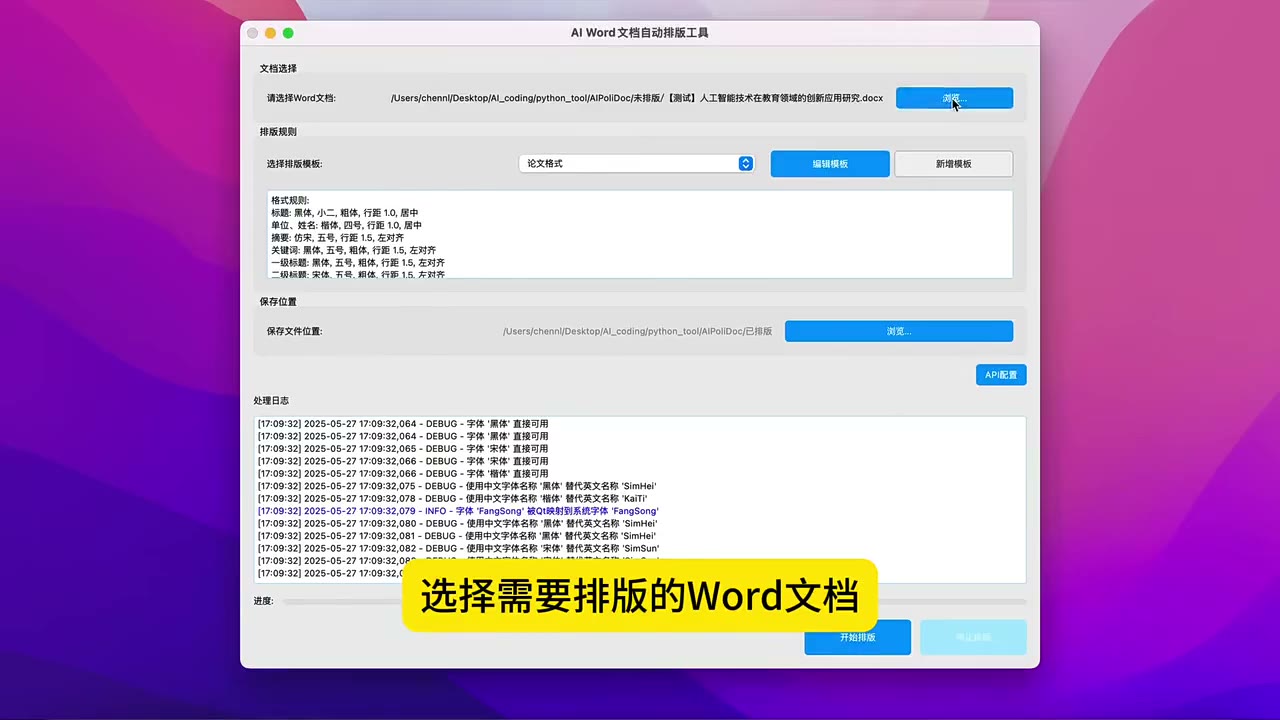Open the API配置 settings button

coord(1001,375)
